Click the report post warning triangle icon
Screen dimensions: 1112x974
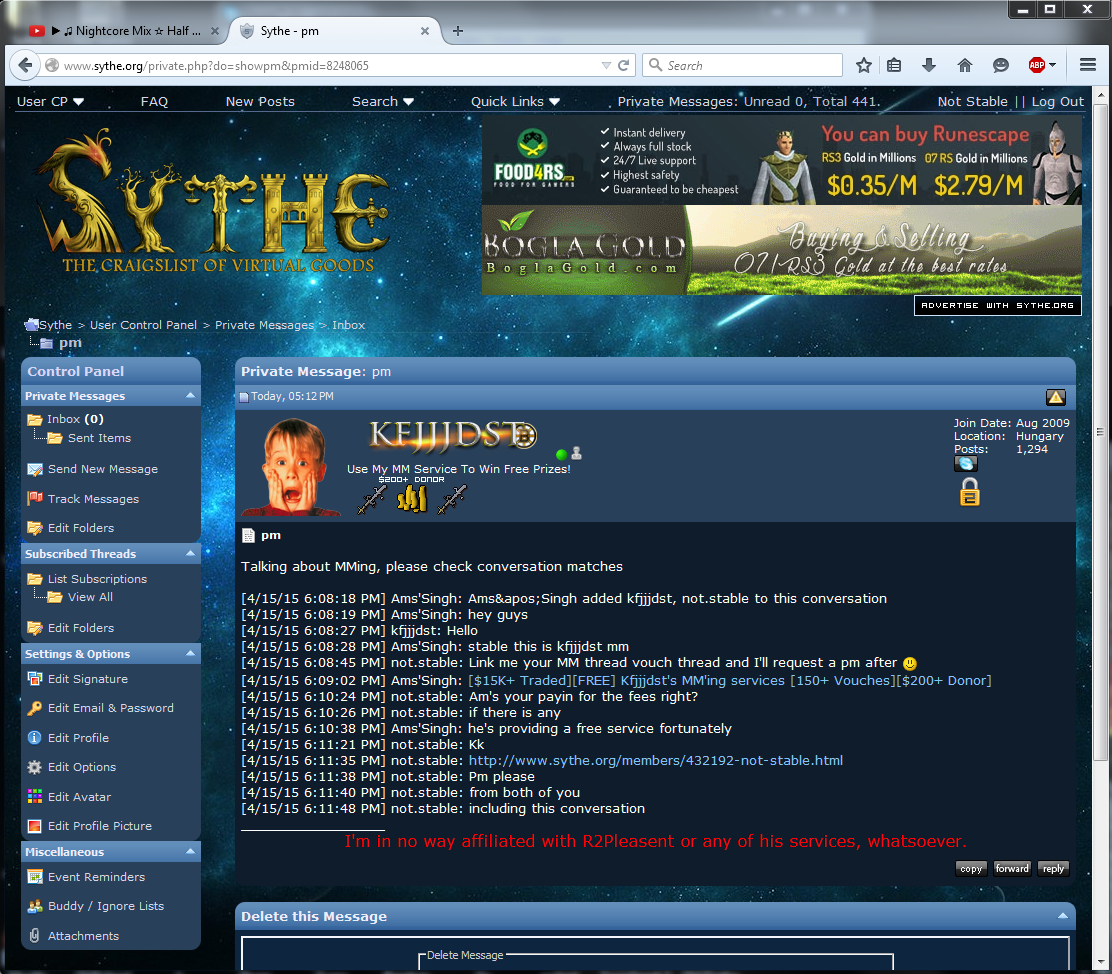tap(1055, 397)
